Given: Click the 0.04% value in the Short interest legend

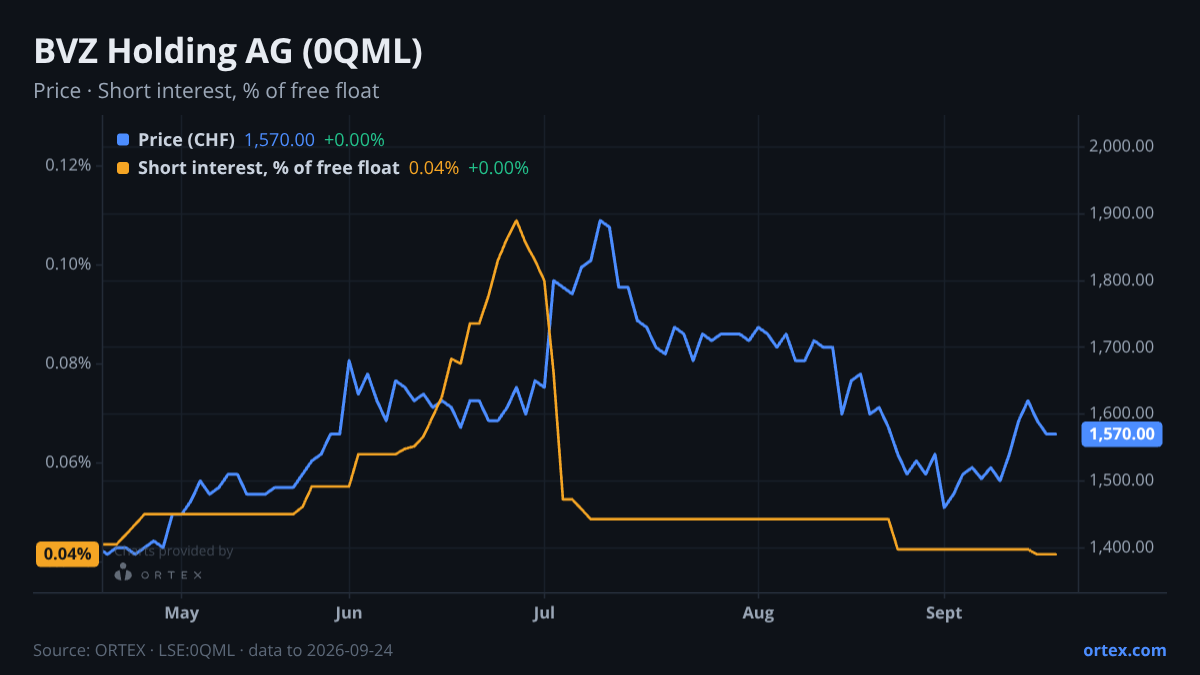Looking at the screenshot, I should click(x=434, y=168).
